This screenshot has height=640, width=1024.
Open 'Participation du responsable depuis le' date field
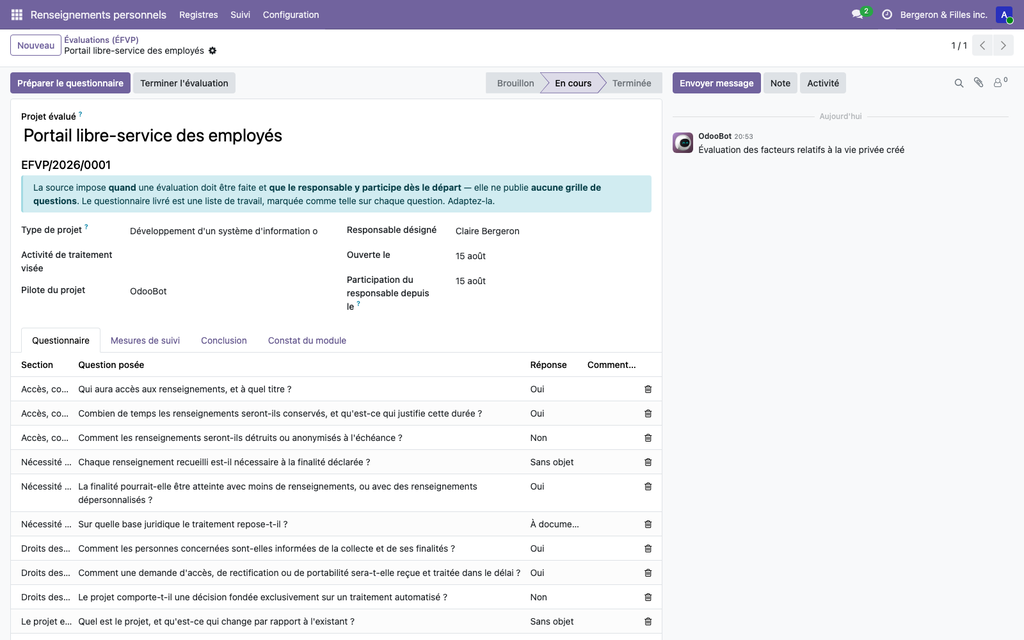point(552,281)
